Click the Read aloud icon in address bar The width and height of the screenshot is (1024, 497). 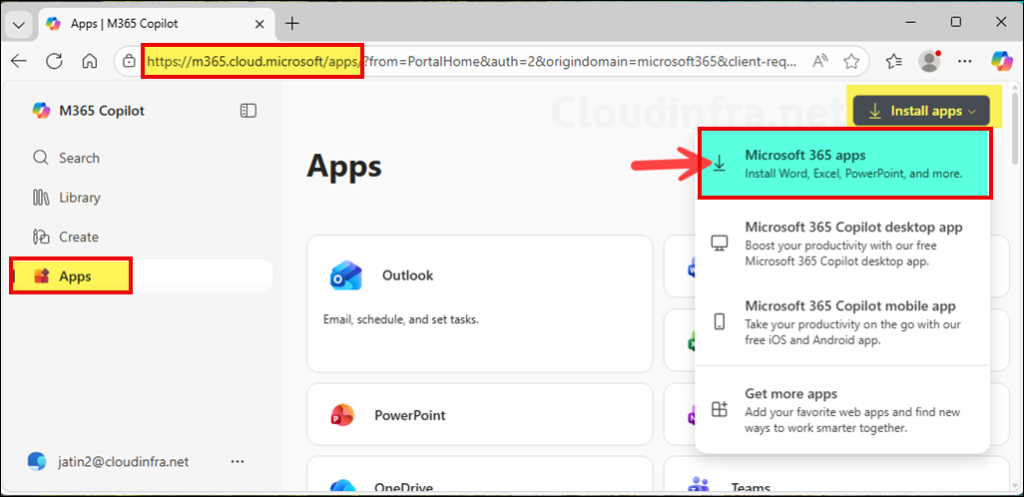820,61
